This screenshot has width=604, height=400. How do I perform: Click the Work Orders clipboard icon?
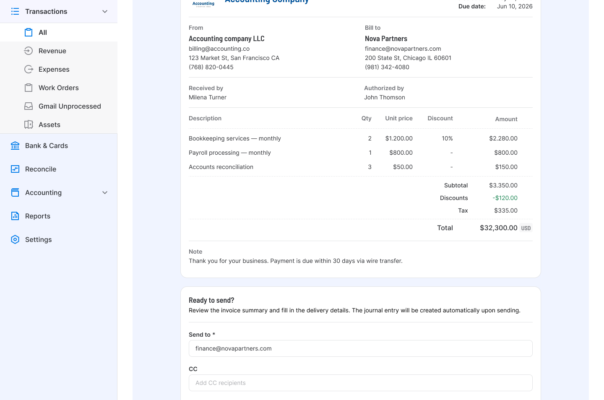[x=29, y=88]
